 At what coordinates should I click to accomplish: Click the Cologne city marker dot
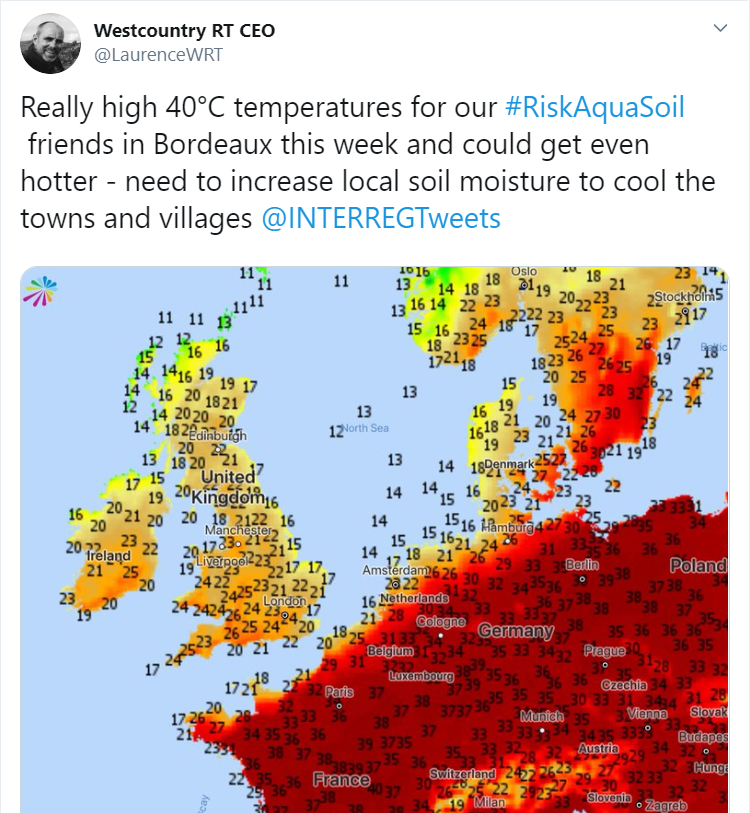[440, 635]
